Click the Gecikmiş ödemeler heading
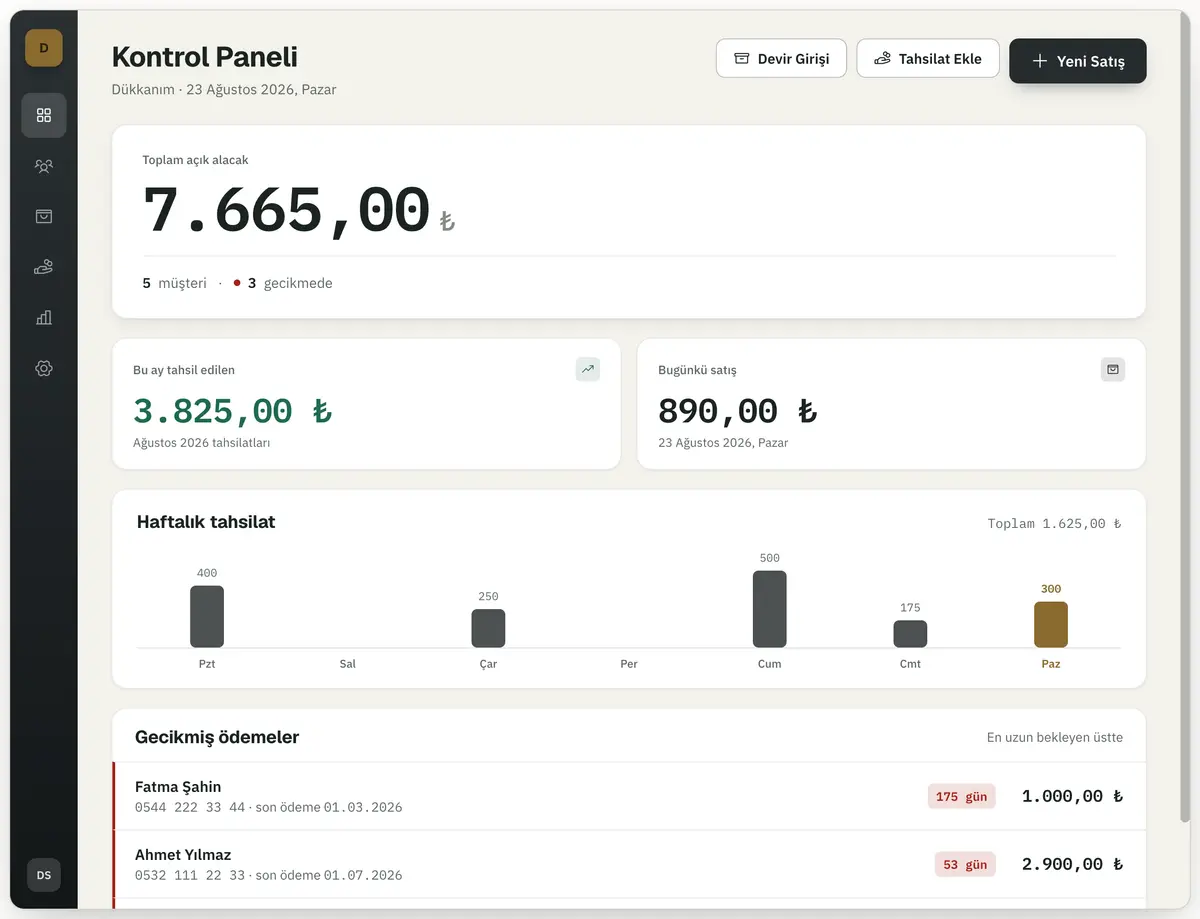Screen dimensions: 1200x919 click(217, 737)
